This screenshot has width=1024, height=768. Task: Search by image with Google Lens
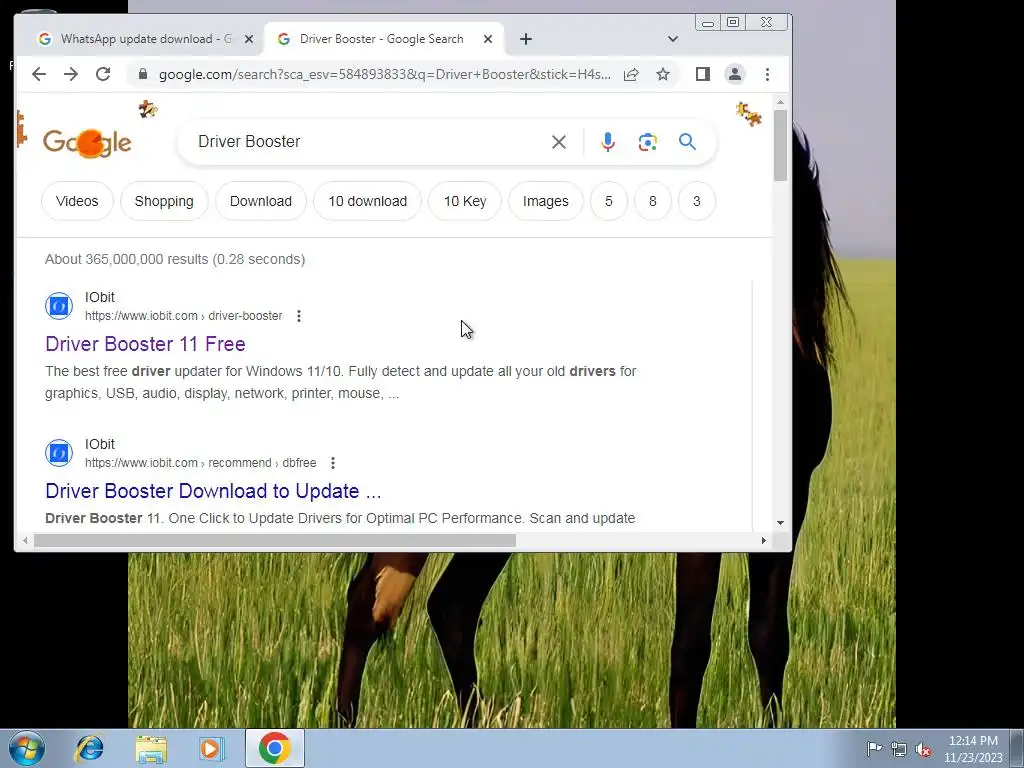click(647, 142)
